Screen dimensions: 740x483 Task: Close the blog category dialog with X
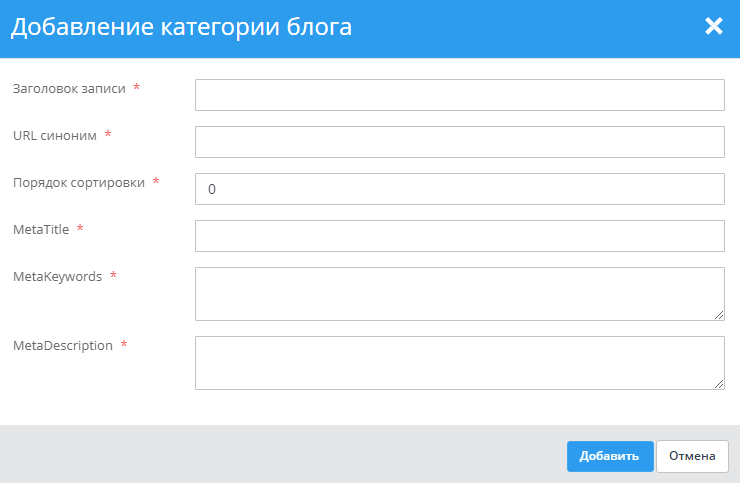[714, 26]
